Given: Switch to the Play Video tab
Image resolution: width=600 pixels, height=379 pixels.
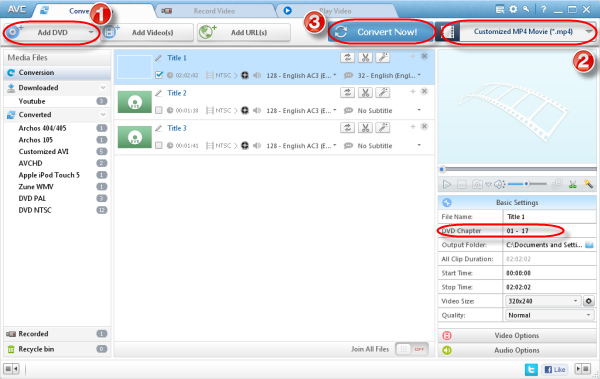Looking at the screenshot, I should (x=335, y=11).
